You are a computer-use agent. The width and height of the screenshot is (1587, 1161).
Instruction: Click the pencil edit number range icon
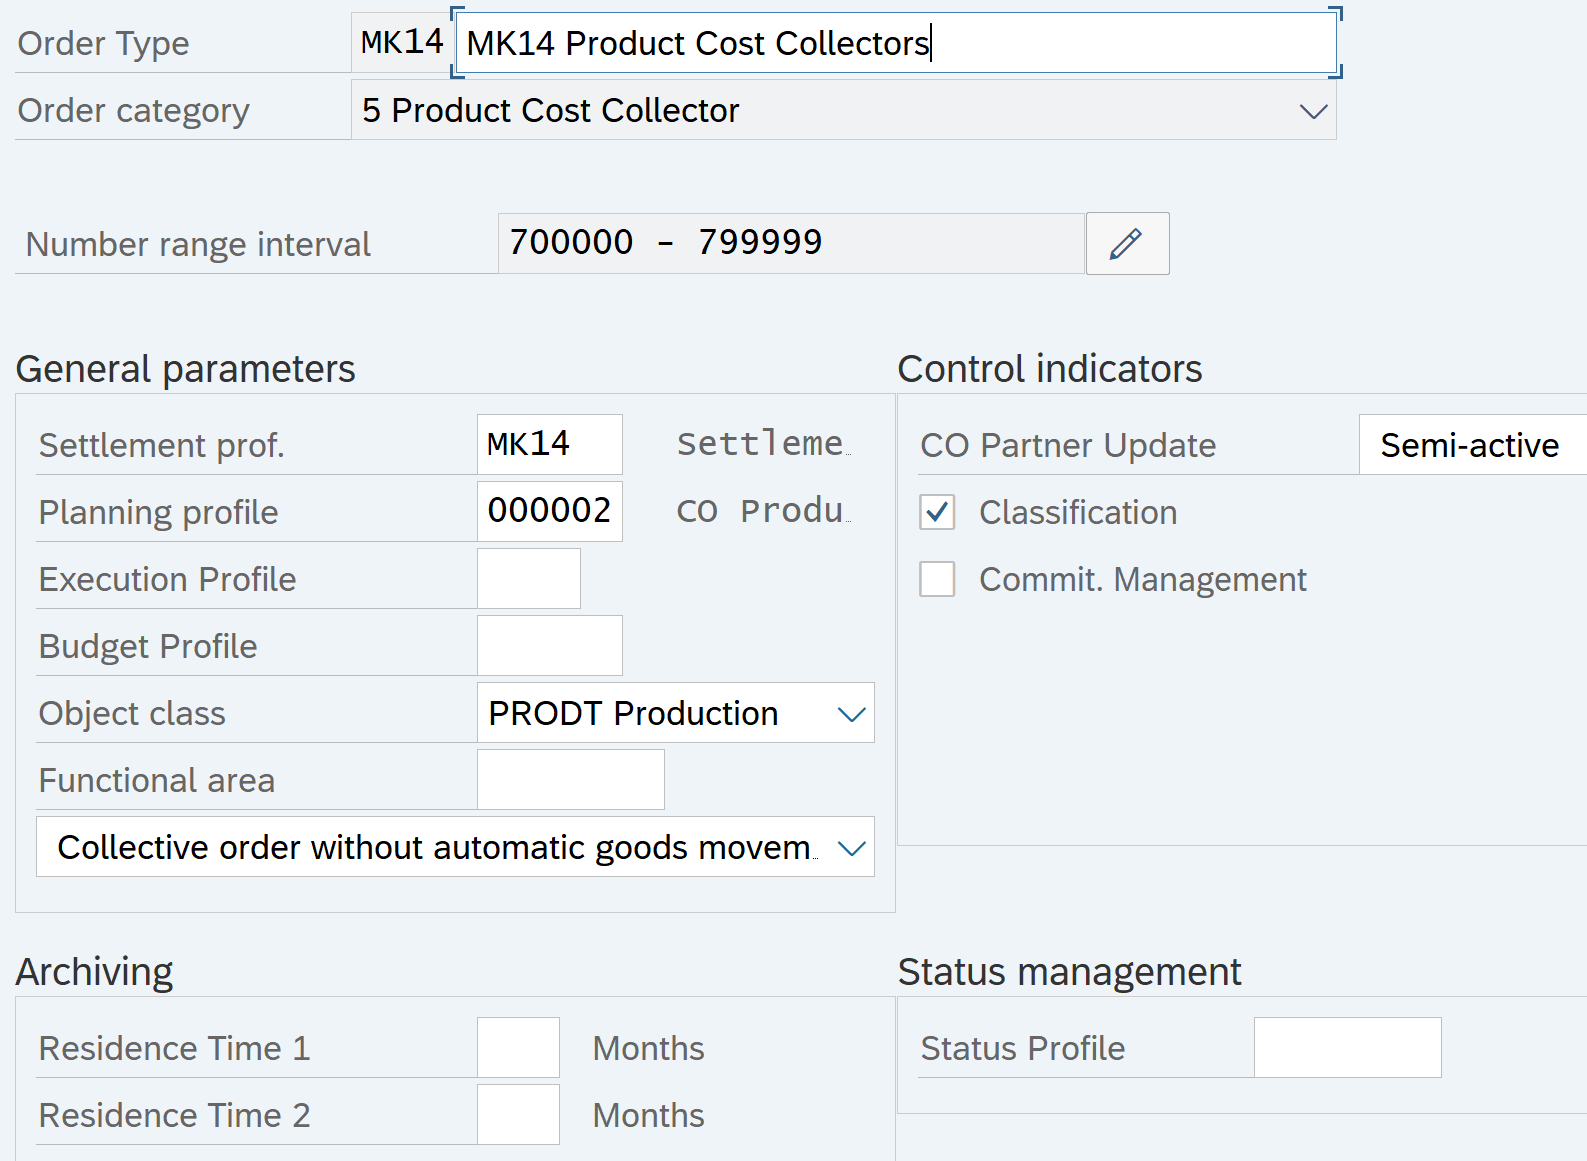1126,243
